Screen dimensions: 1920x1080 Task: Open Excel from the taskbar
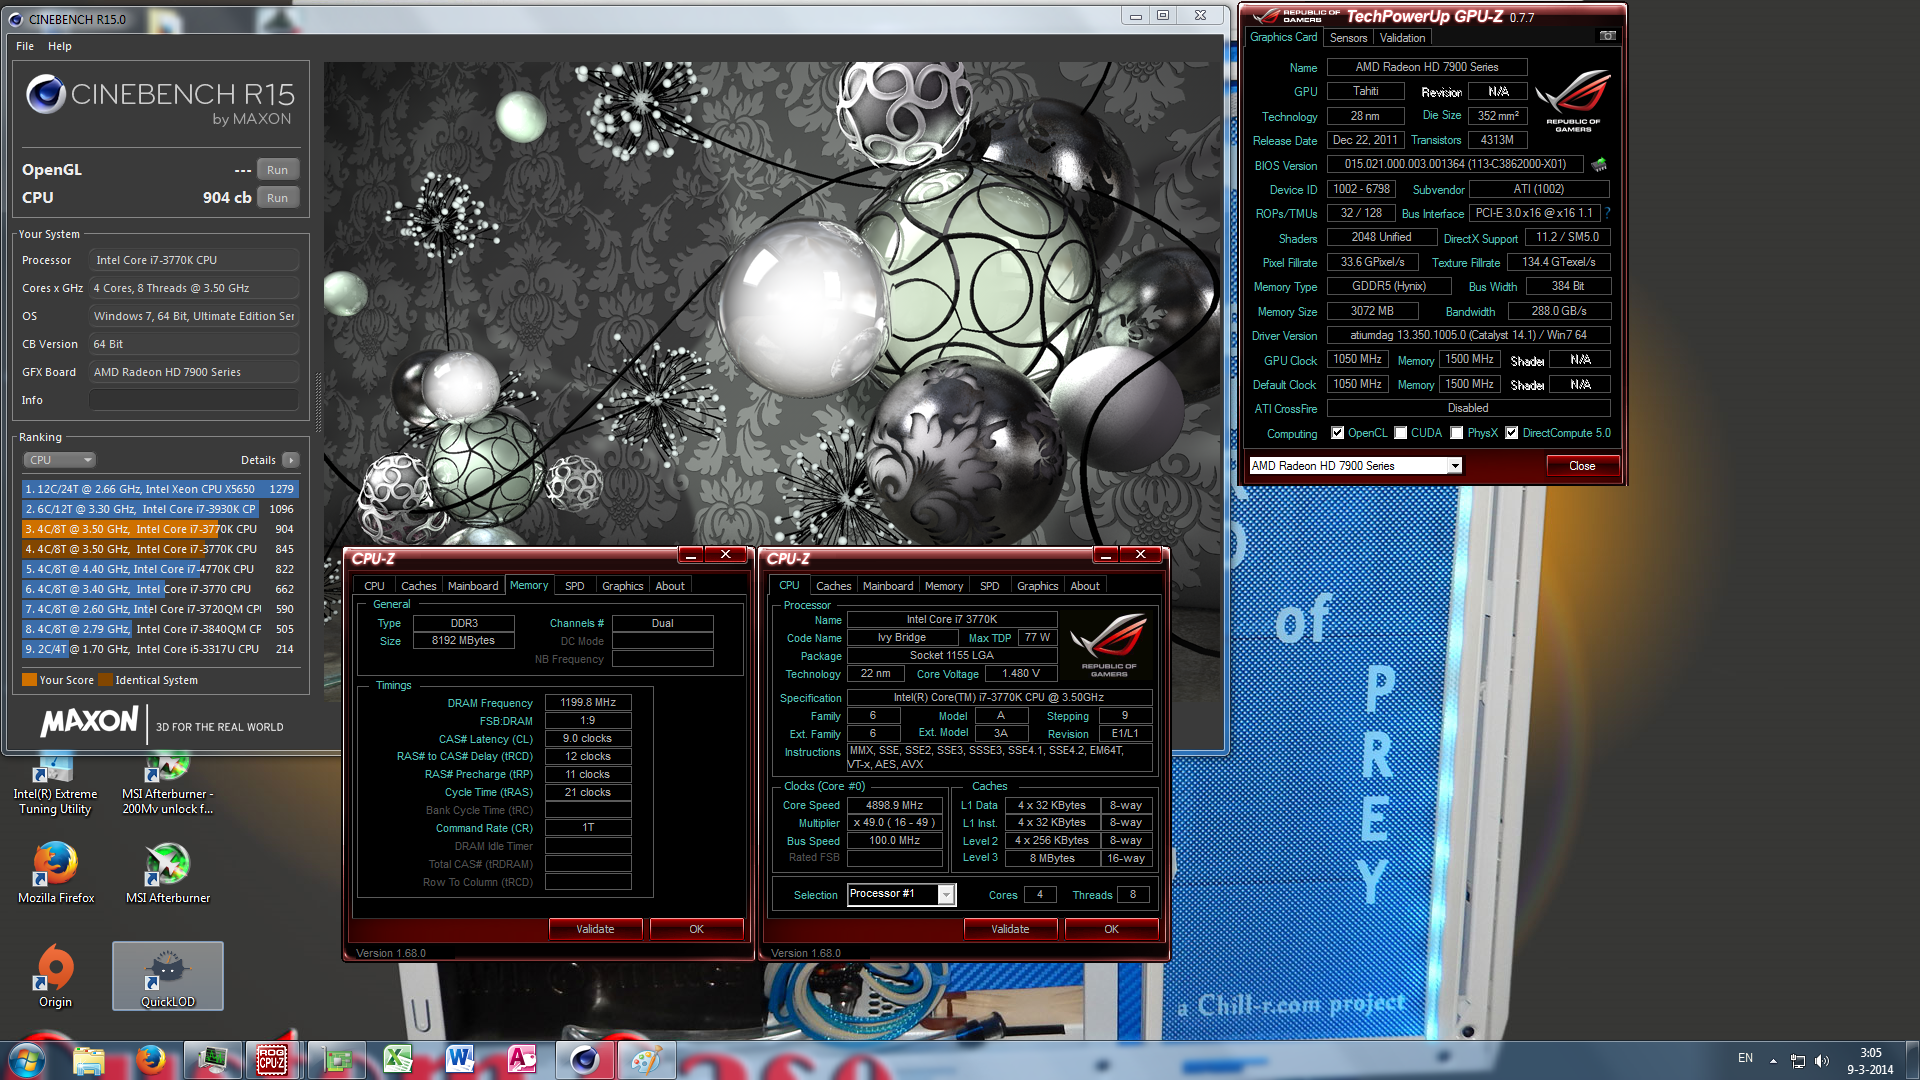(x=398, y=1060)
